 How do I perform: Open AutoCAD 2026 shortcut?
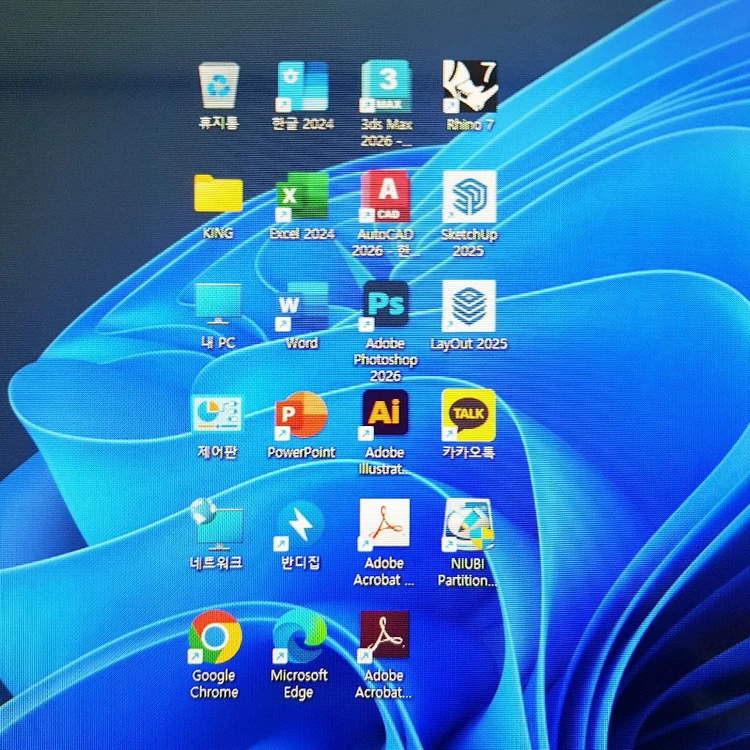point(385,196)
